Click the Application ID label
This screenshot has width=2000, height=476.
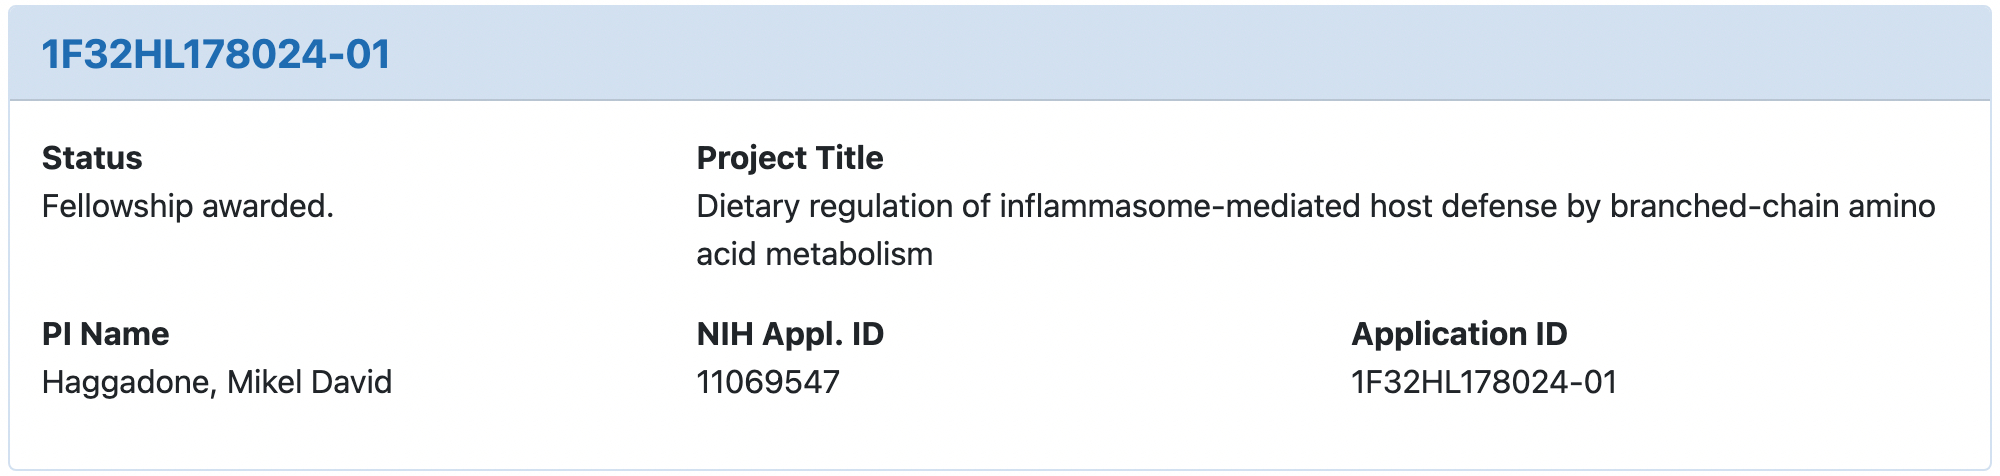pos(1459,334)
